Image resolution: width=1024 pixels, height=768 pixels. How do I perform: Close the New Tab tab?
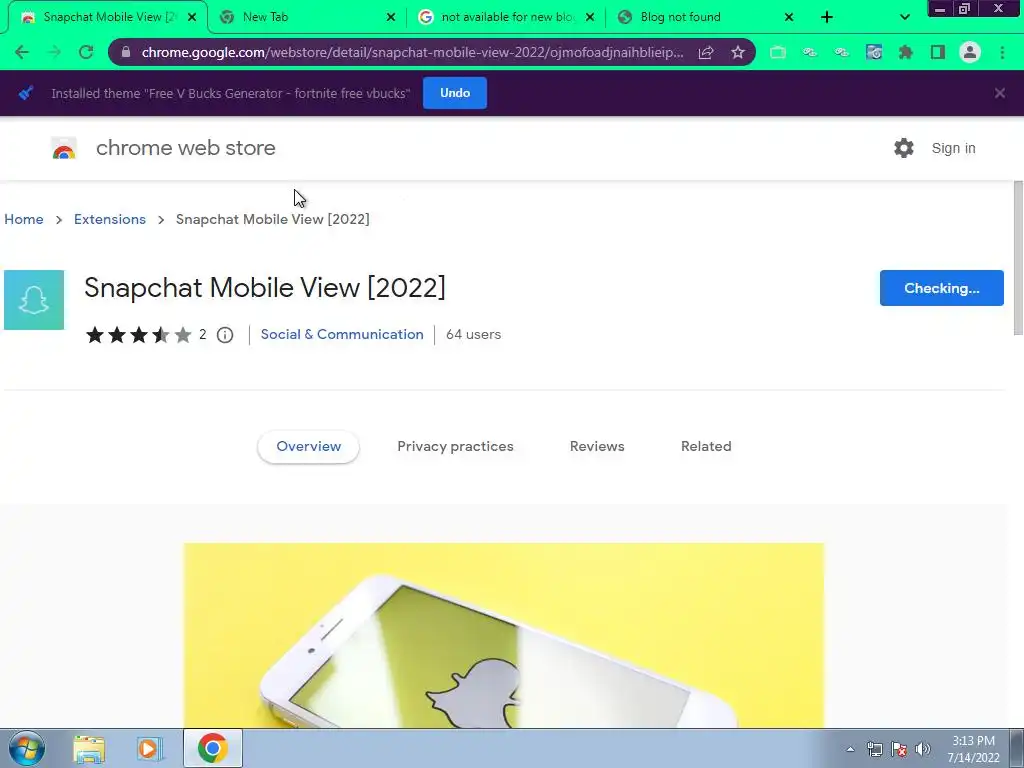coord(391,17)
